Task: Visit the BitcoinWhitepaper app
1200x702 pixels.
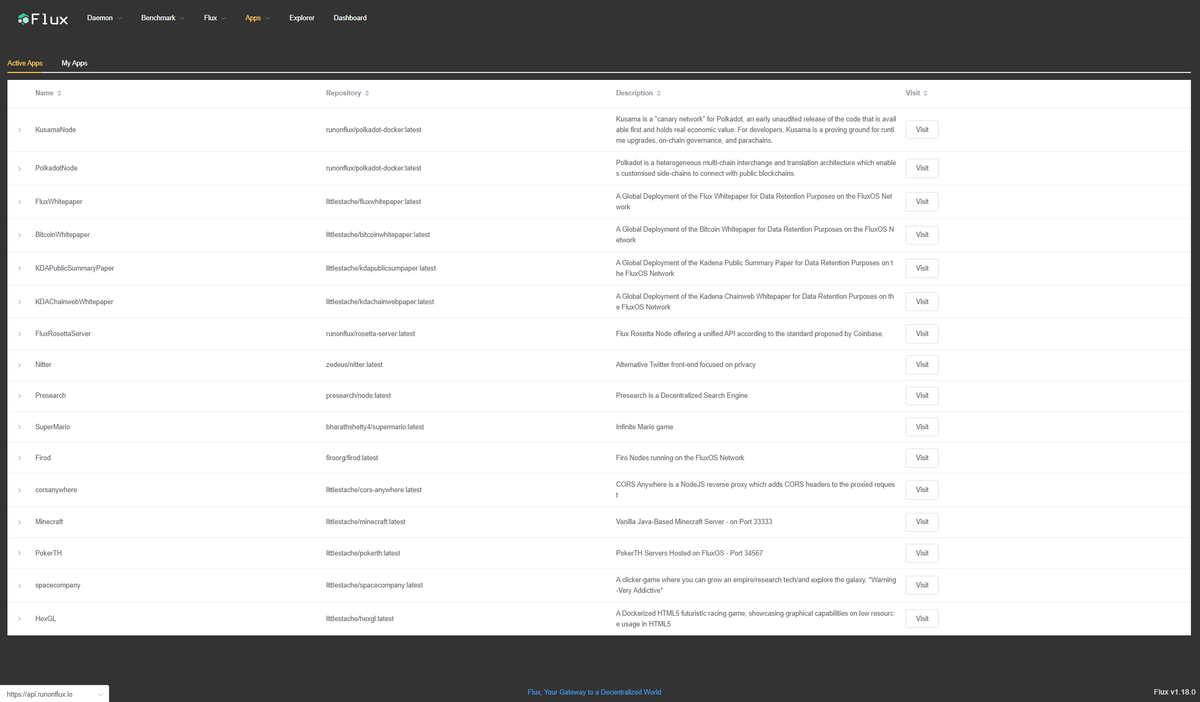Action: [922, 235]
